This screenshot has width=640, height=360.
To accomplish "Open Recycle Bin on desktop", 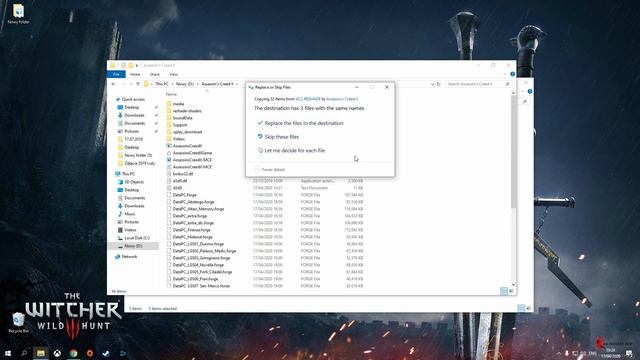I will (x=18, y=322).
